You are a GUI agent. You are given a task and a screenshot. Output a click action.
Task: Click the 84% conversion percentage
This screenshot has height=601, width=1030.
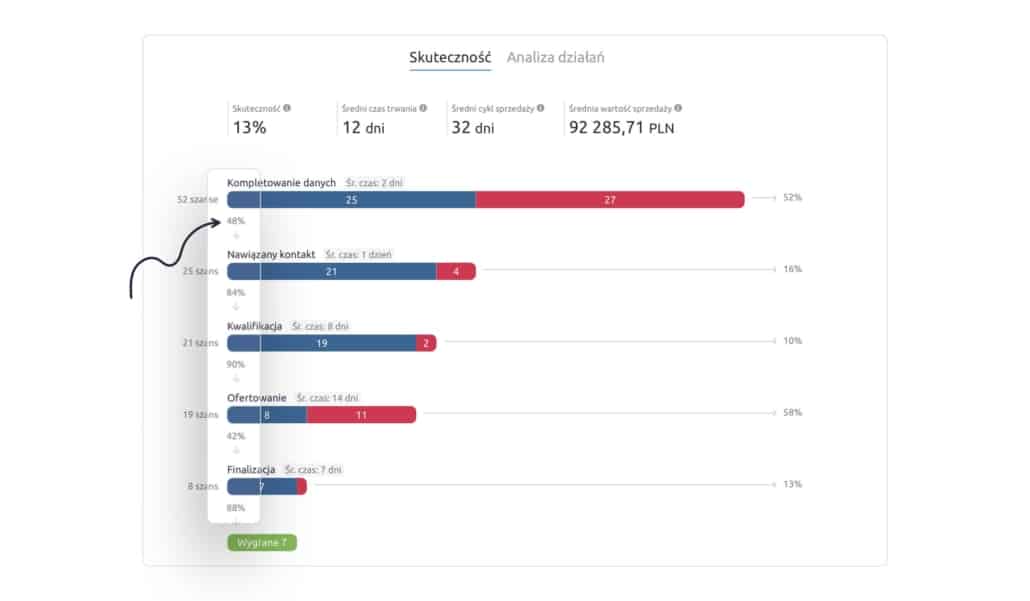tap(236, 292)
